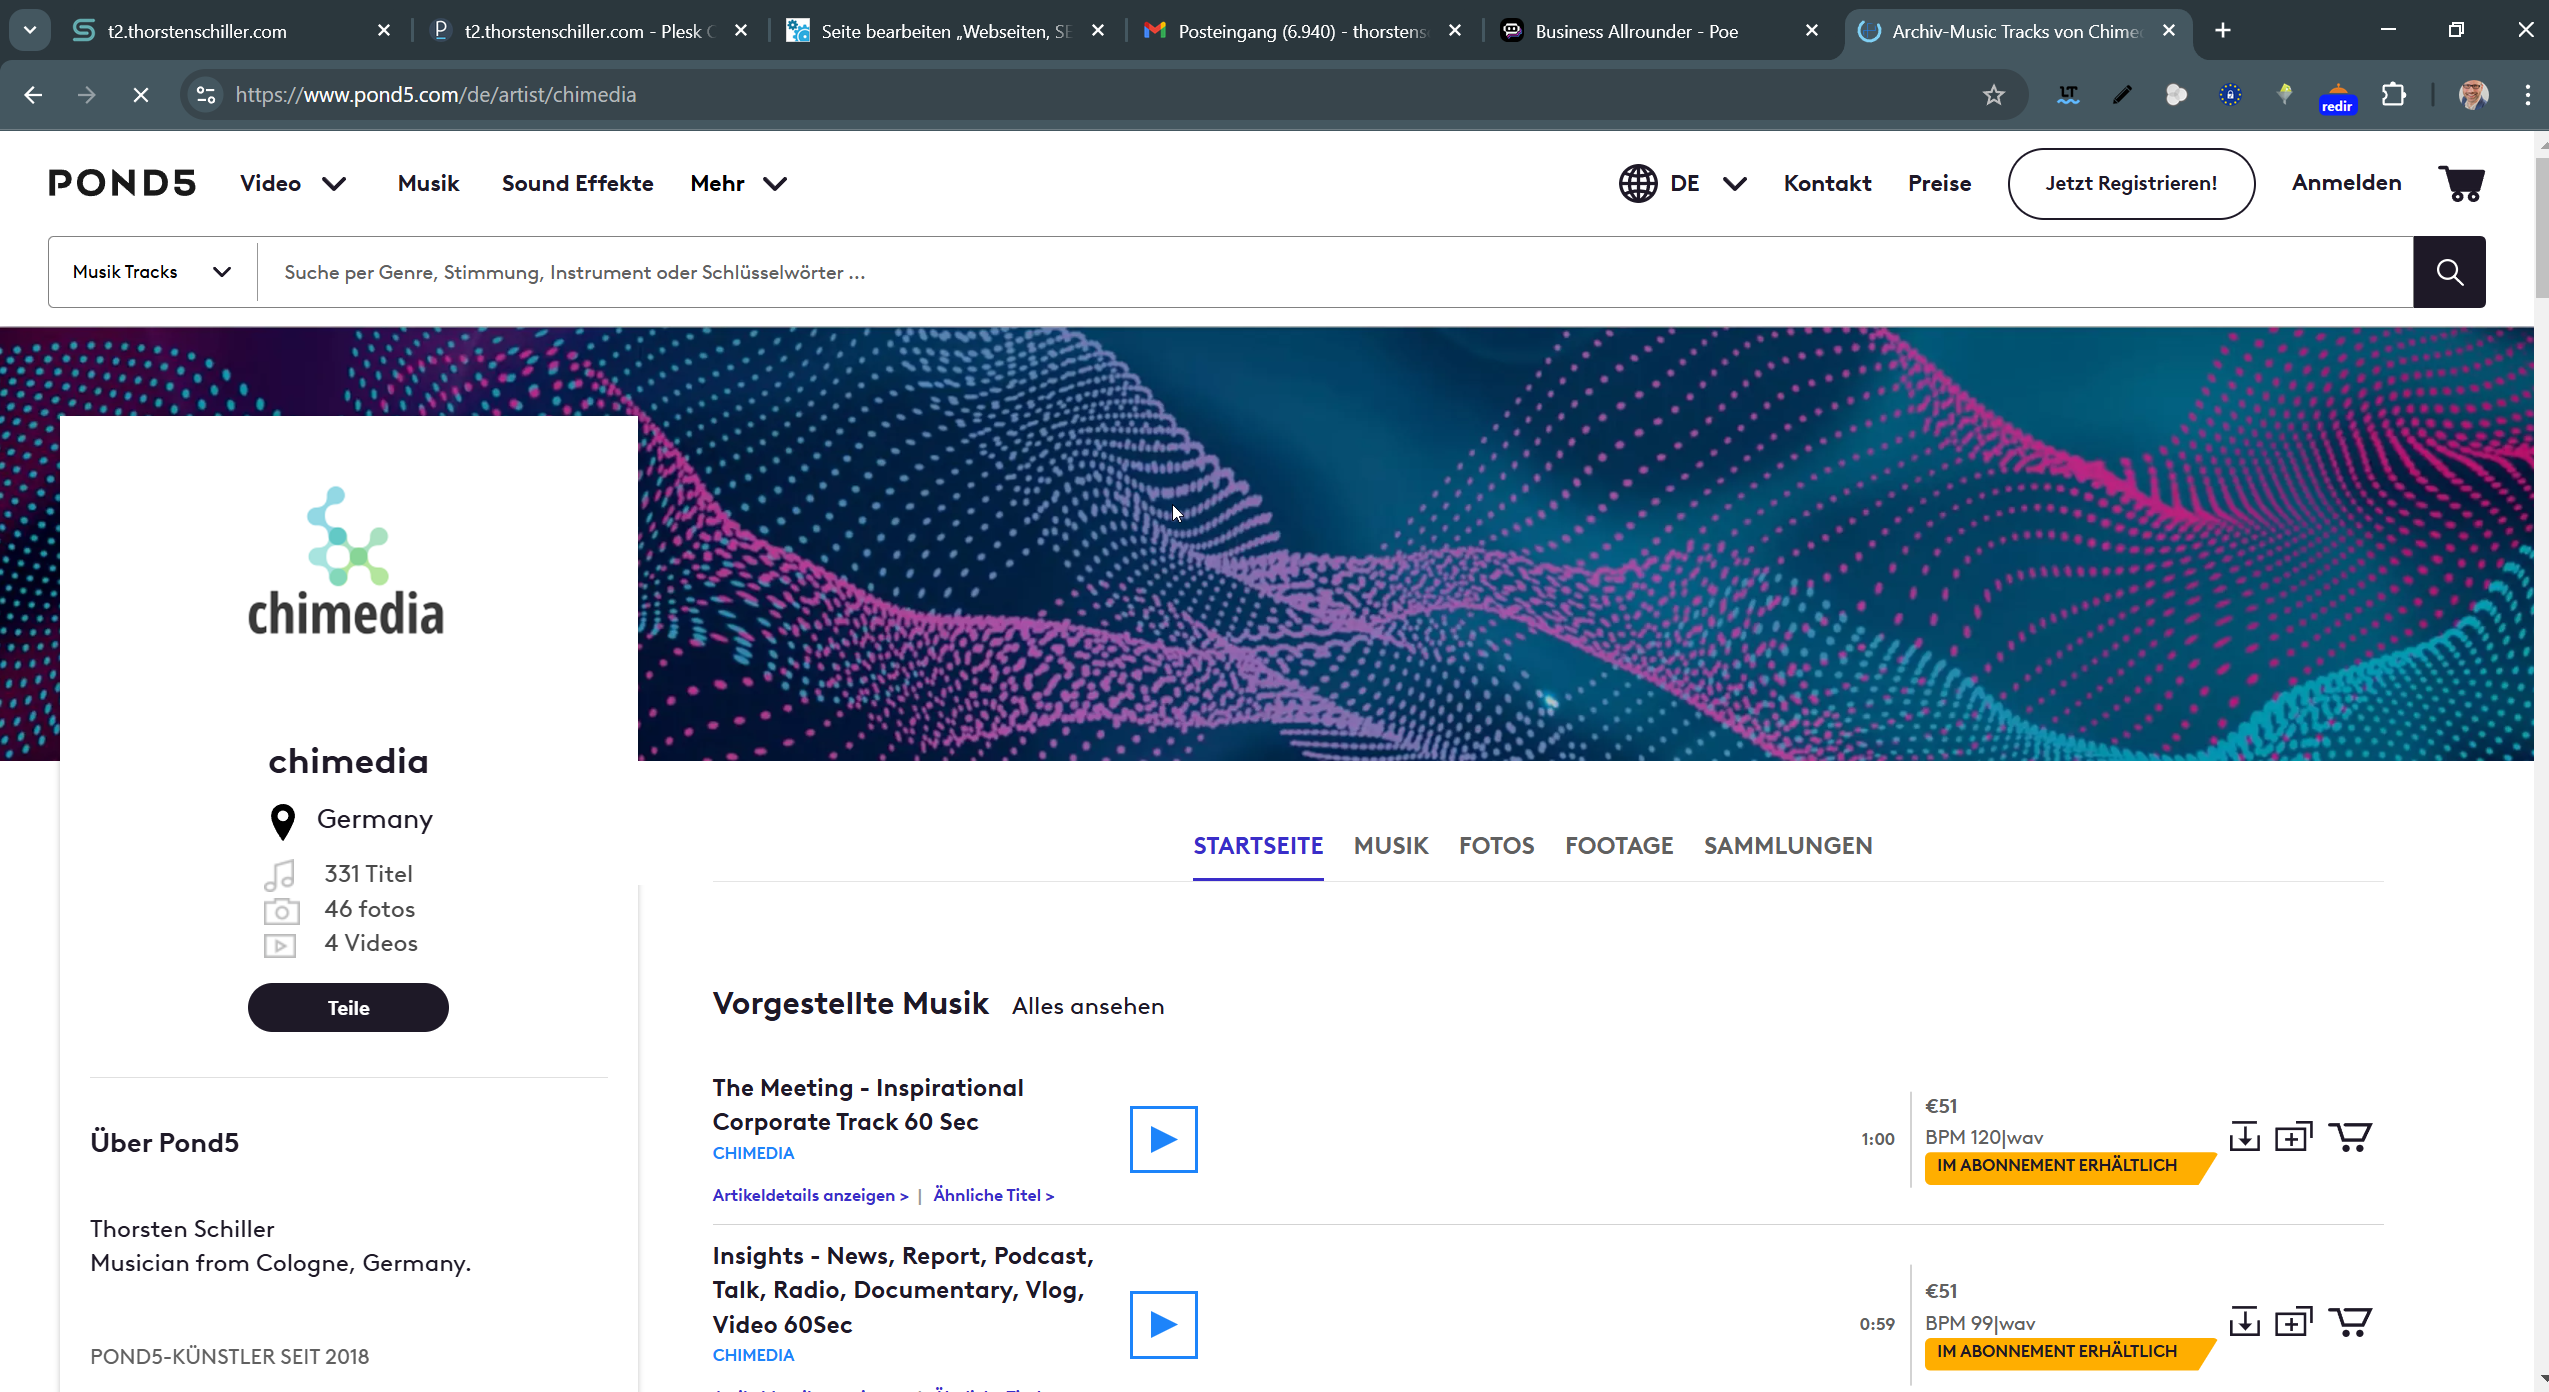Click the 46 fotos count

coord(369,909)
